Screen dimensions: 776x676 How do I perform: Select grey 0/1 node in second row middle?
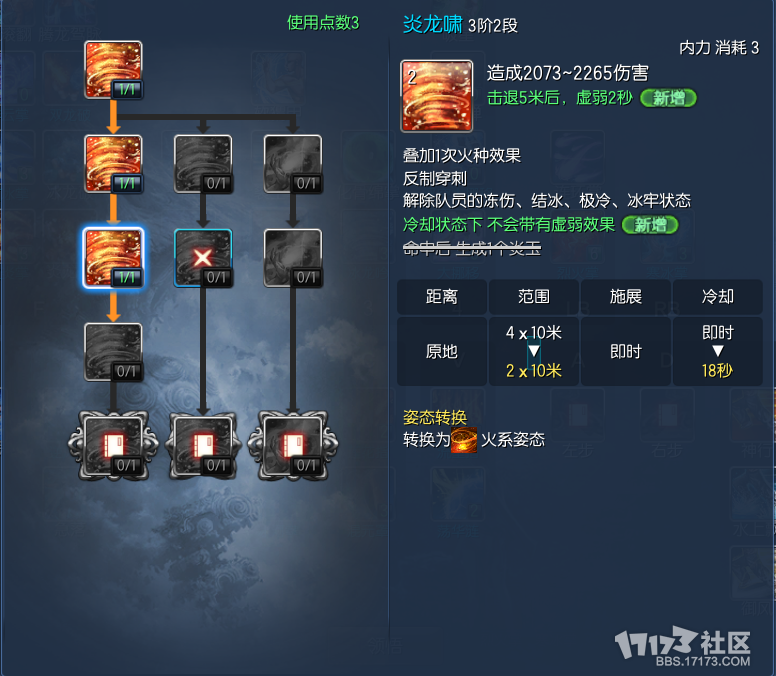(203, 164)
